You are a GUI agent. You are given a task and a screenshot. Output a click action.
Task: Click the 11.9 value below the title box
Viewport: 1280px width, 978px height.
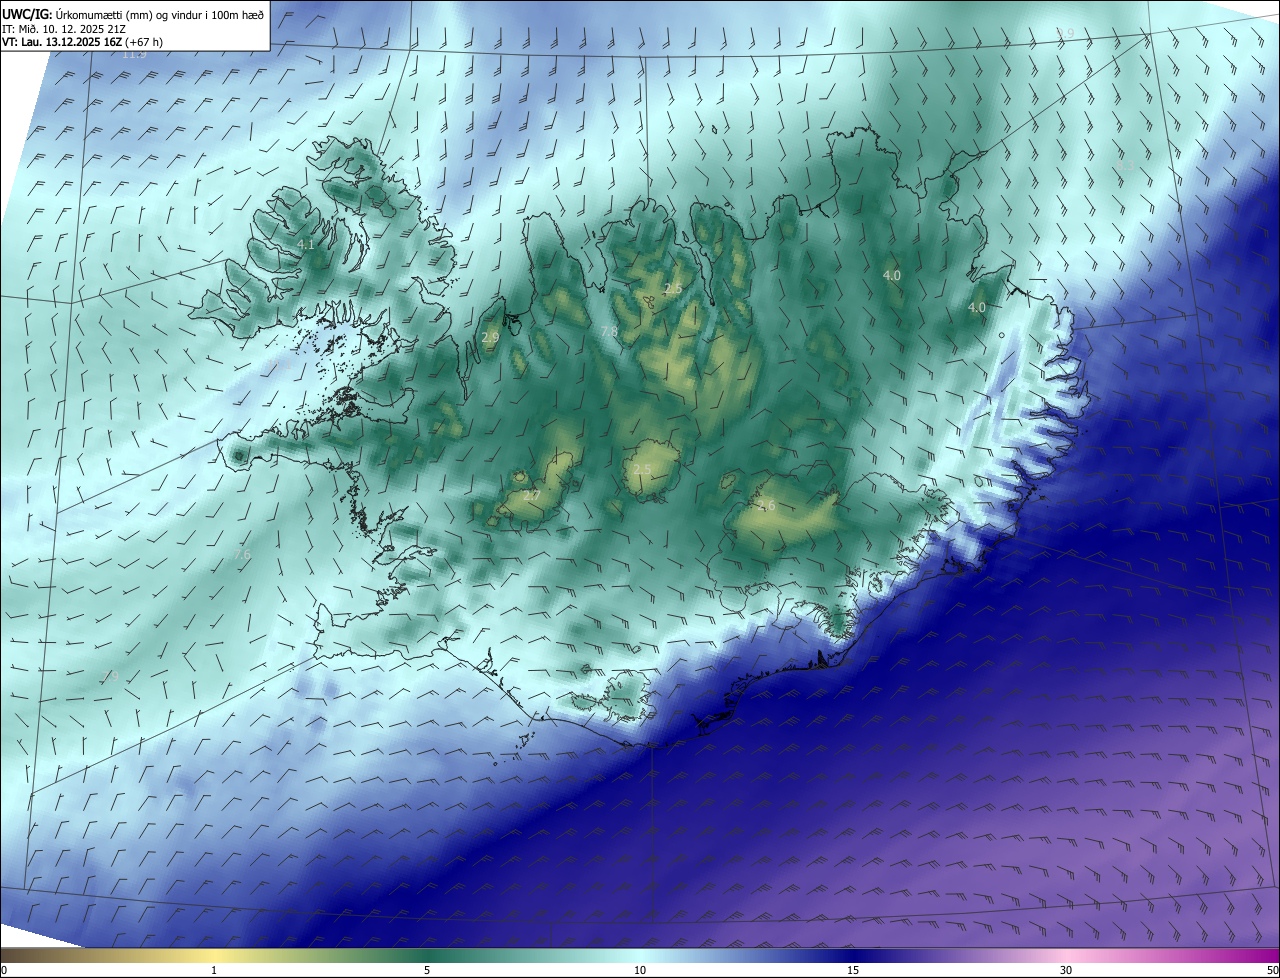pyautogui.click(x=134, y=54)
